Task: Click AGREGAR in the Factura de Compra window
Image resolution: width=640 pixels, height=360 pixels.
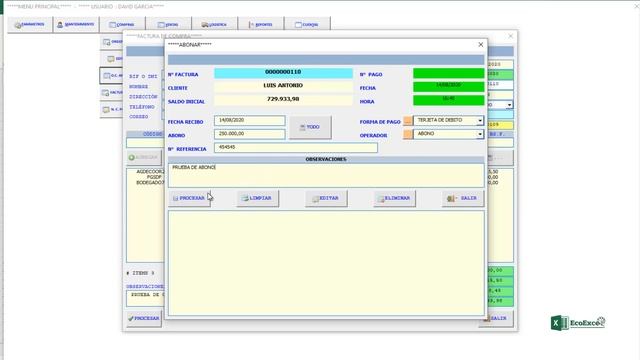Action: click(x=144, y=157)
